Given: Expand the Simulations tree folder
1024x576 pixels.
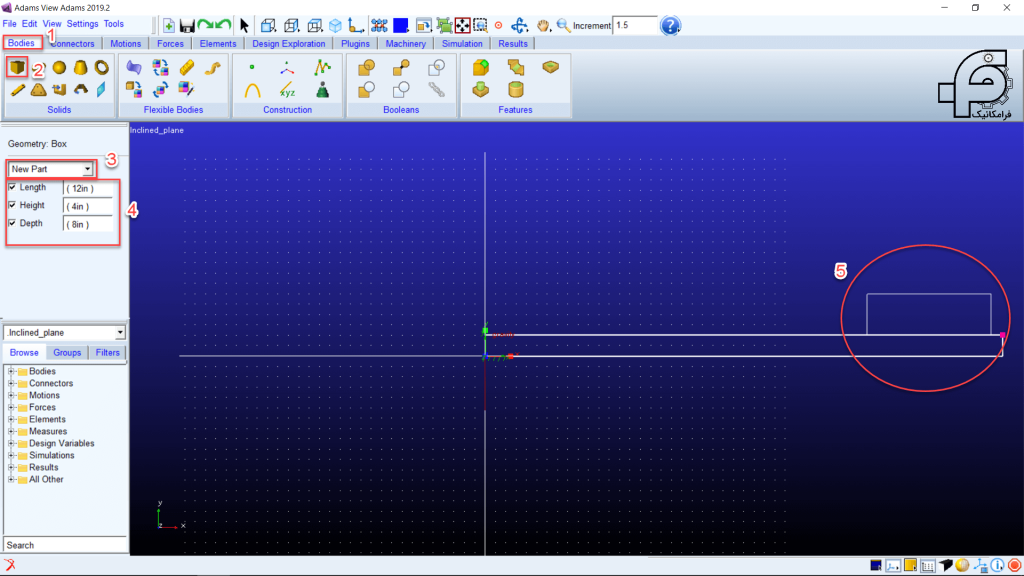Looking at the screenshot, I should [x=10, y=455].
